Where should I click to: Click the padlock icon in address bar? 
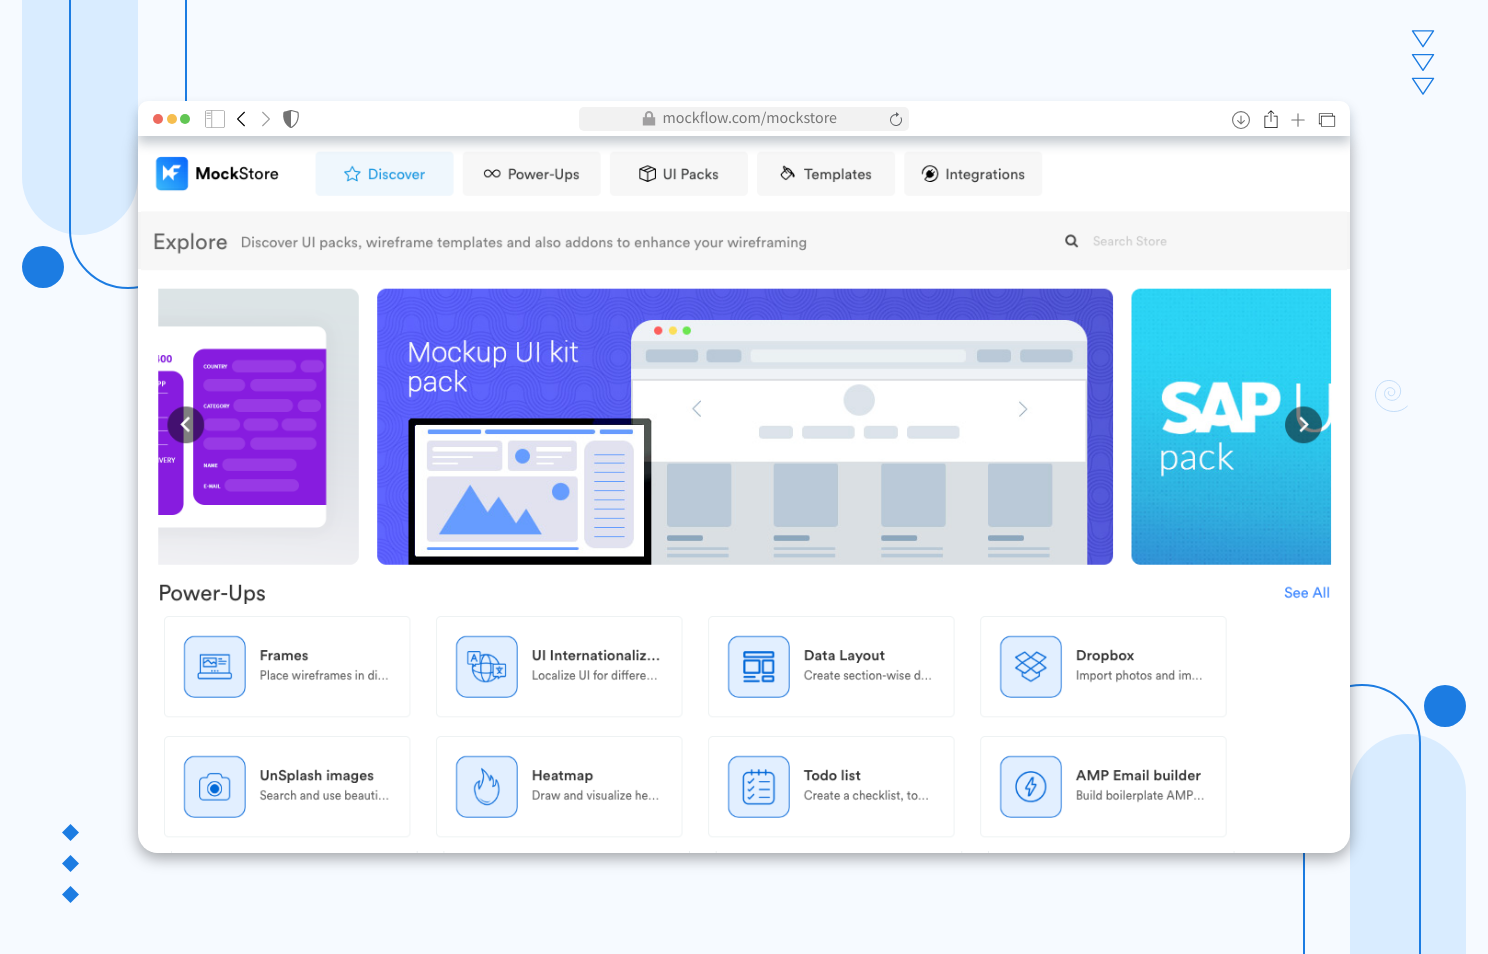[x=649, y=118]
